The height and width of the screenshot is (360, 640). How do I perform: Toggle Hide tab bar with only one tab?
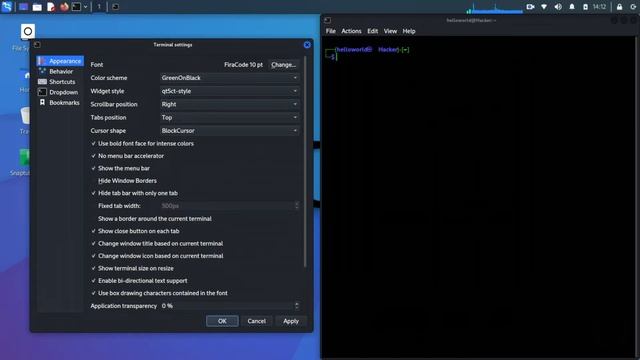(134, 193)
